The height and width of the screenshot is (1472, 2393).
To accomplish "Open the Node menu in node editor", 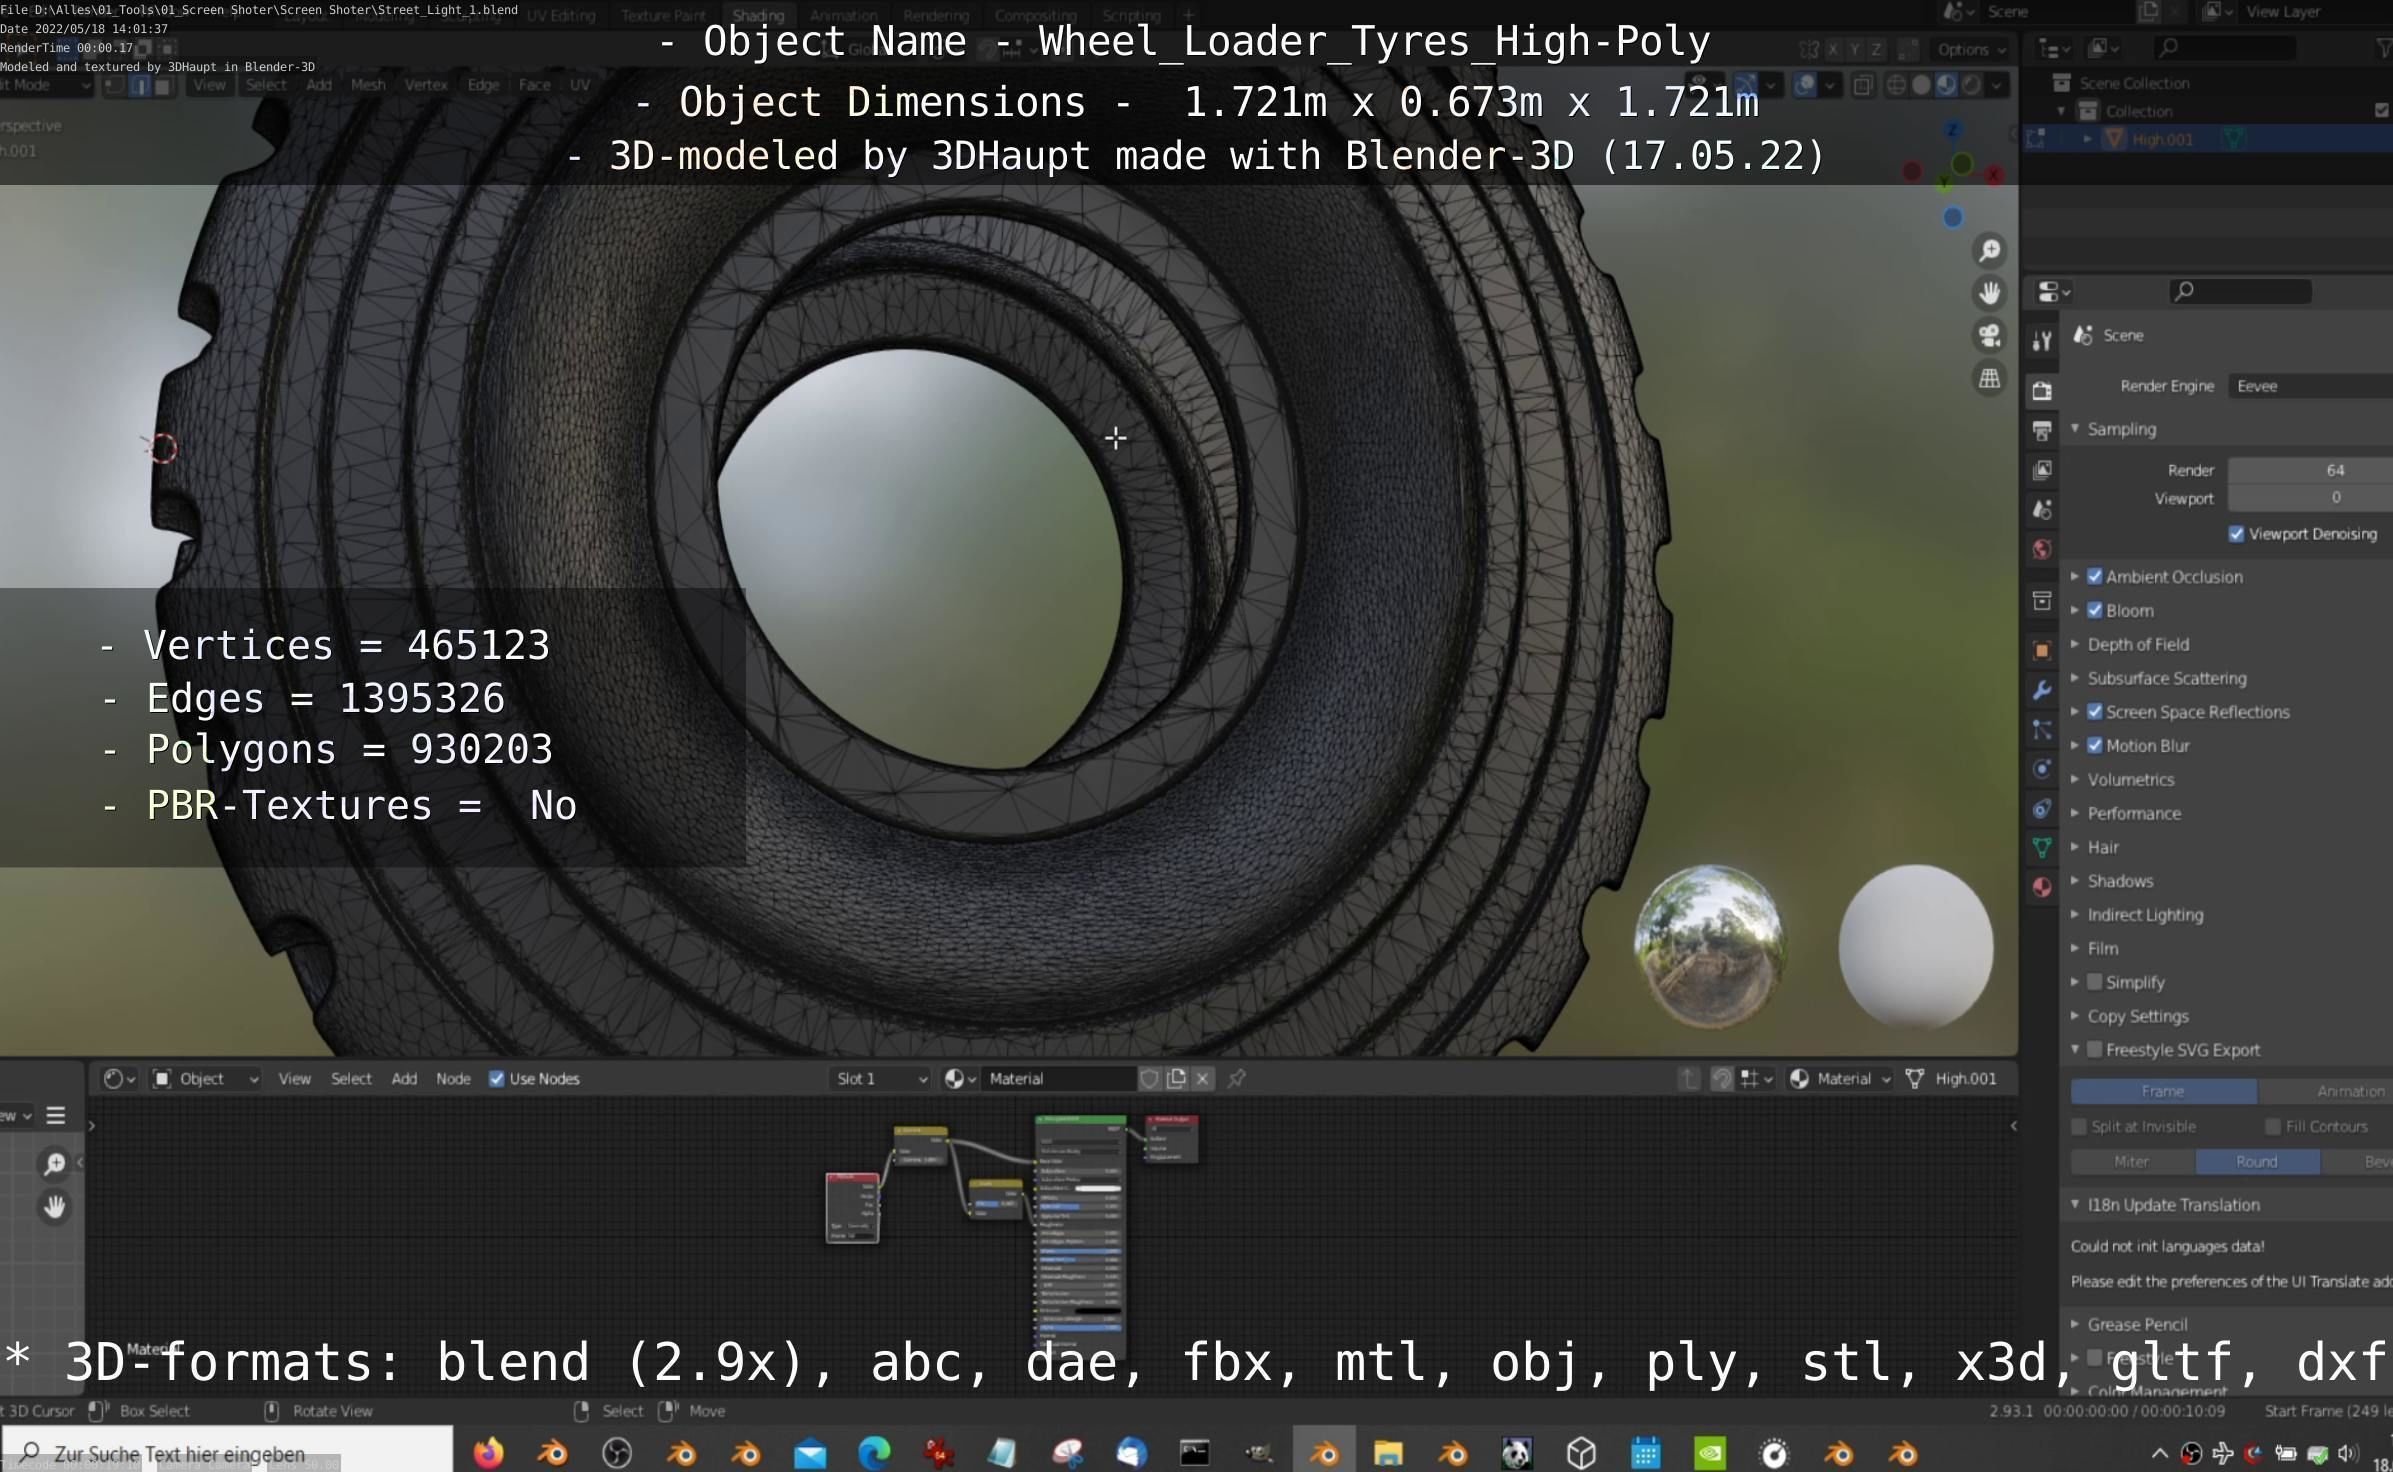I will click(452, 1078).
